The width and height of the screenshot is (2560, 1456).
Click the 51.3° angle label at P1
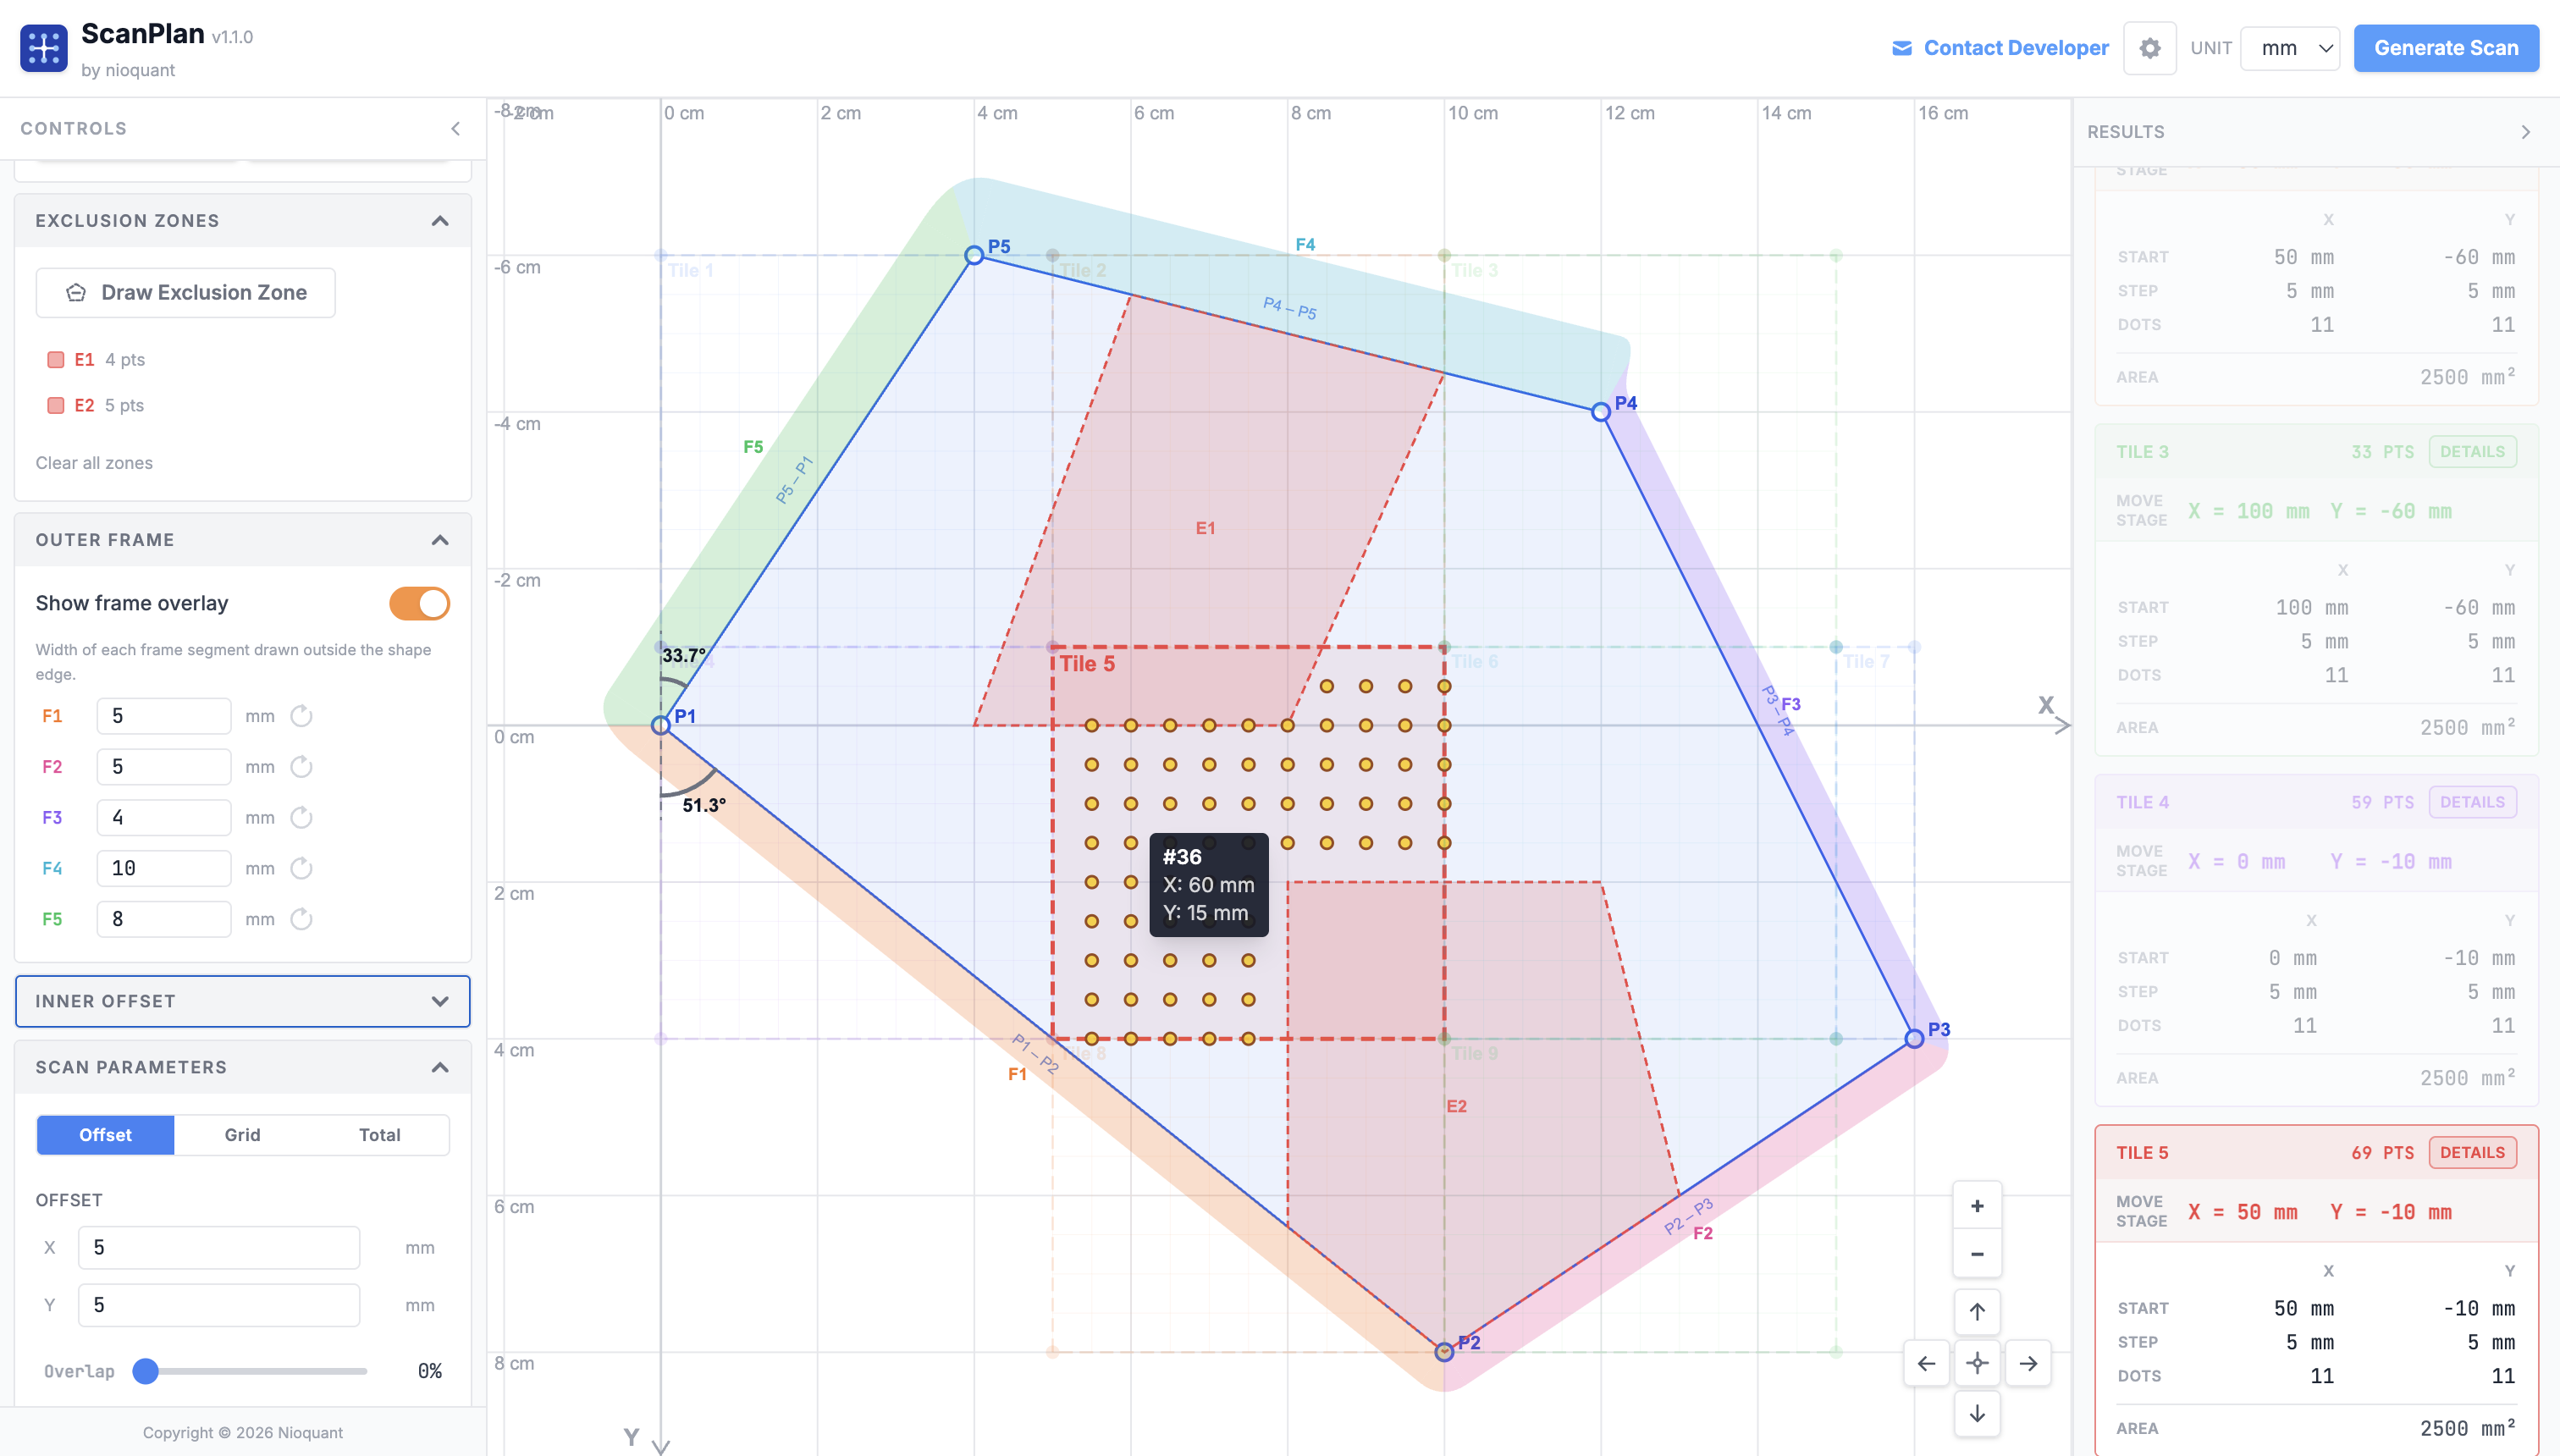704,806
